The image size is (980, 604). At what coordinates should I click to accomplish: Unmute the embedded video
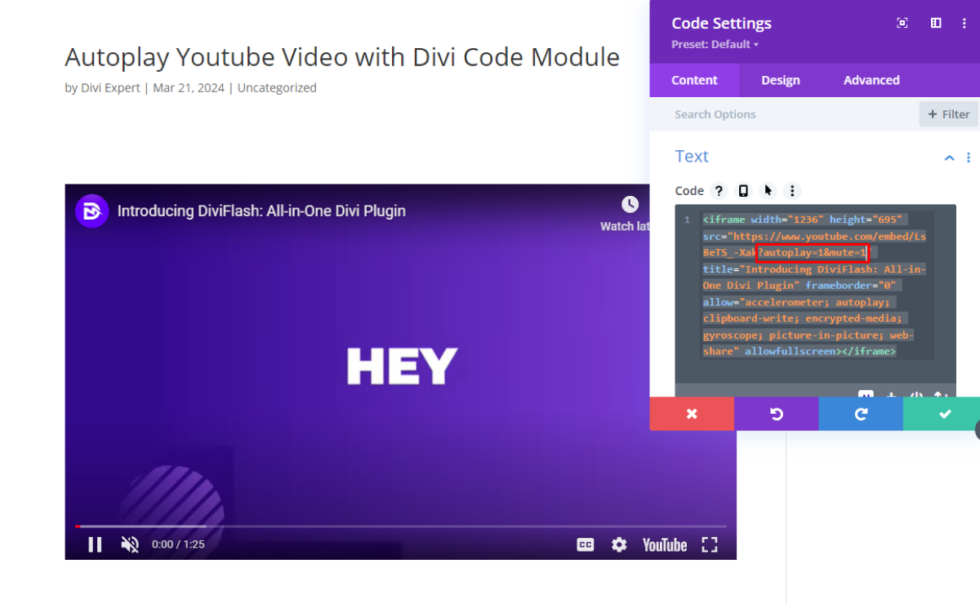point(129,545)
